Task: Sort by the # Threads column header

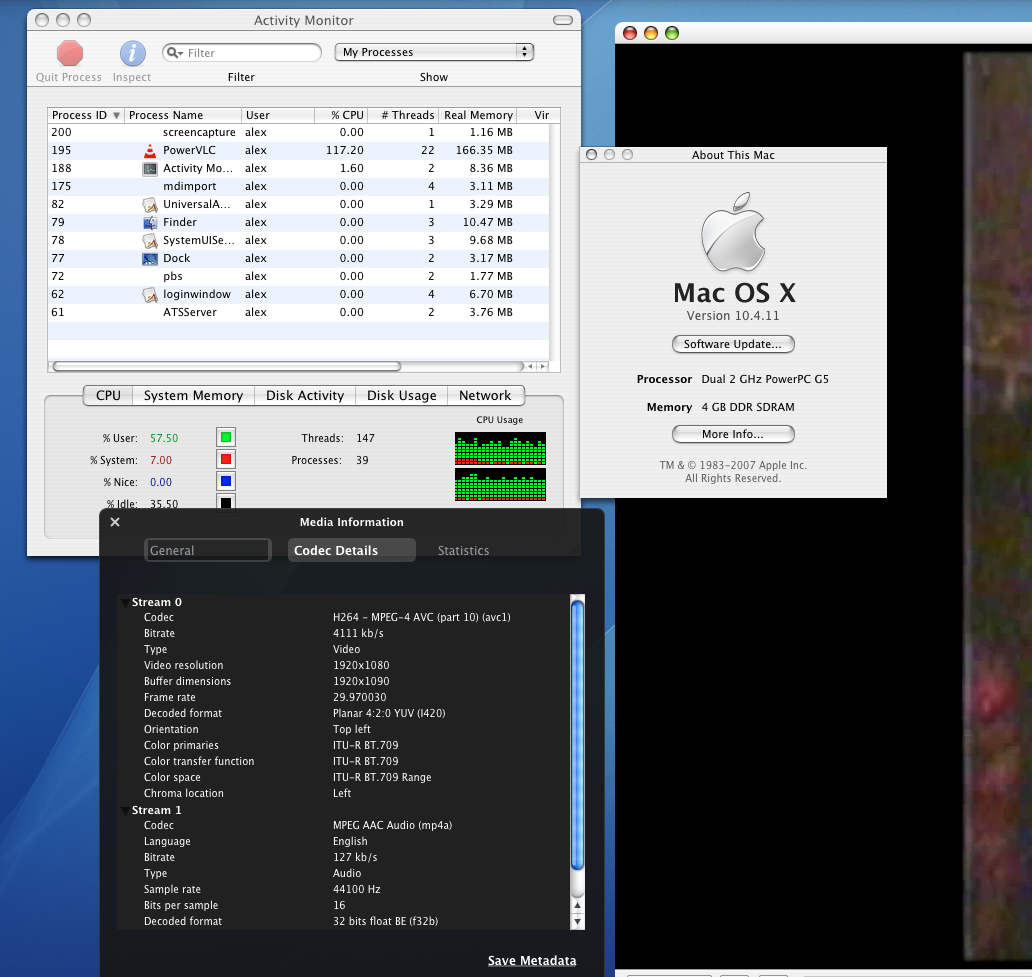Action: coord(403,115)
